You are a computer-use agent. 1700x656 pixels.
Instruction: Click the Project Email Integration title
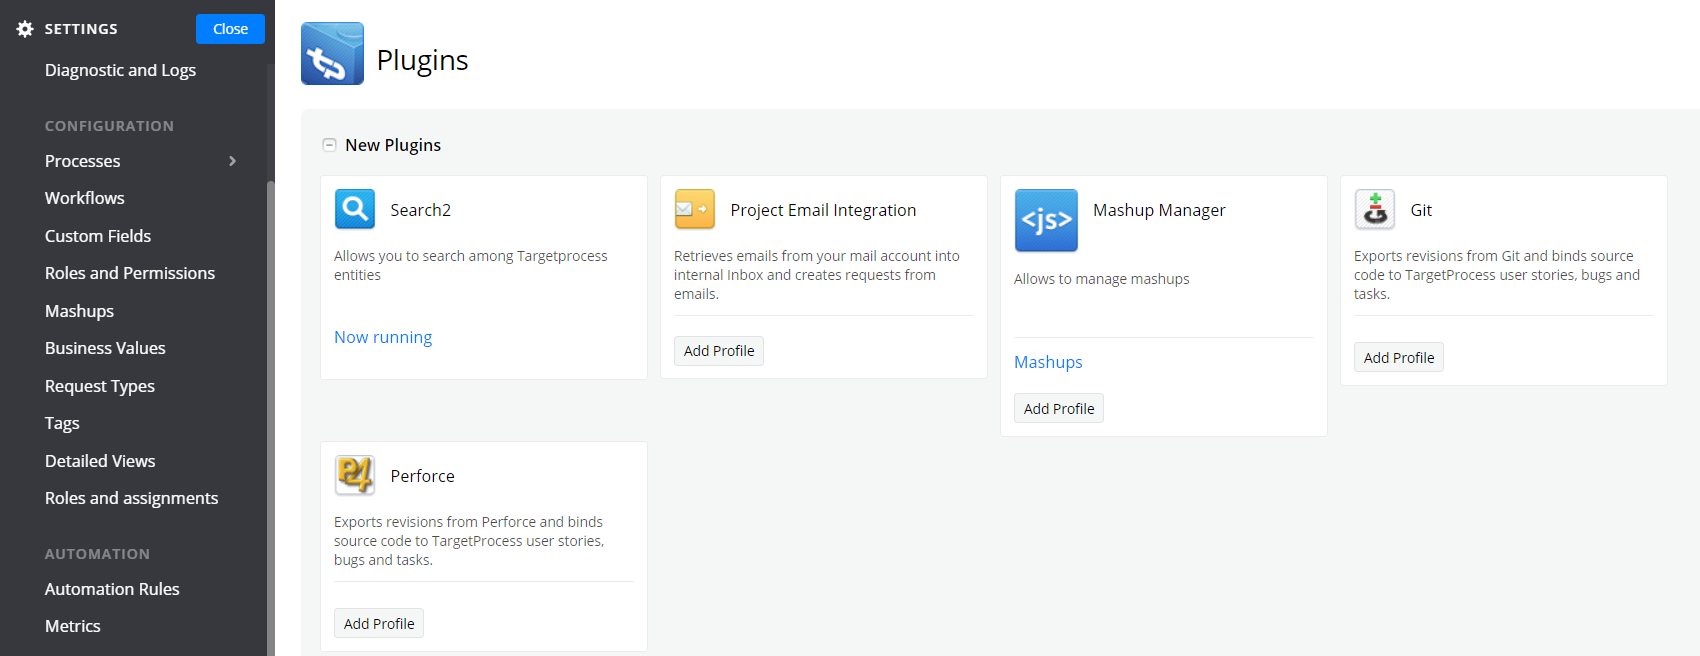click(823, 210)
